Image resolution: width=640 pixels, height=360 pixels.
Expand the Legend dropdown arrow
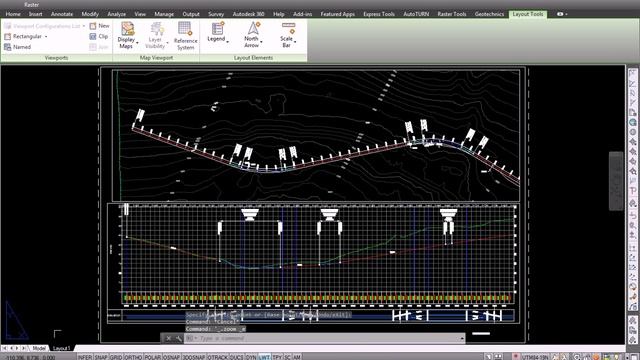(227, 41)
